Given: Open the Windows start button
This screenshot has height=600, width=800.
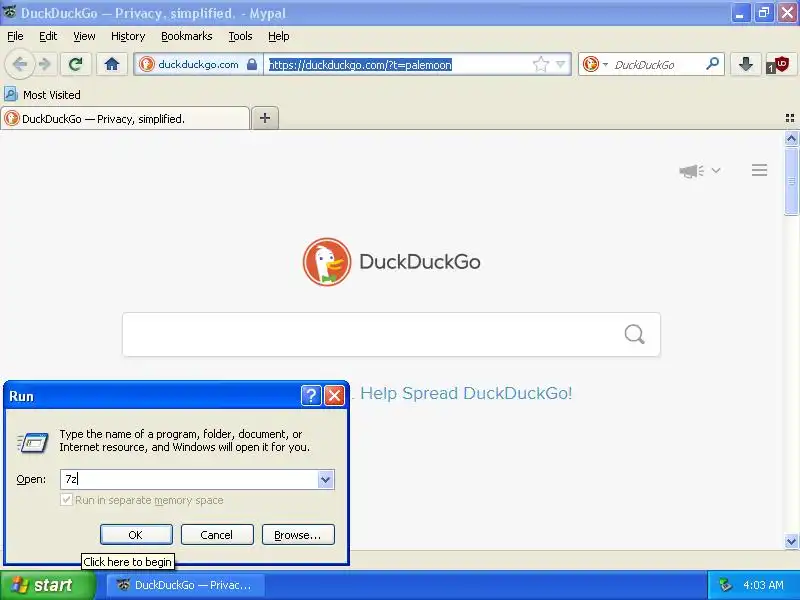Looking at the screenshot, I should click(47, 585).
